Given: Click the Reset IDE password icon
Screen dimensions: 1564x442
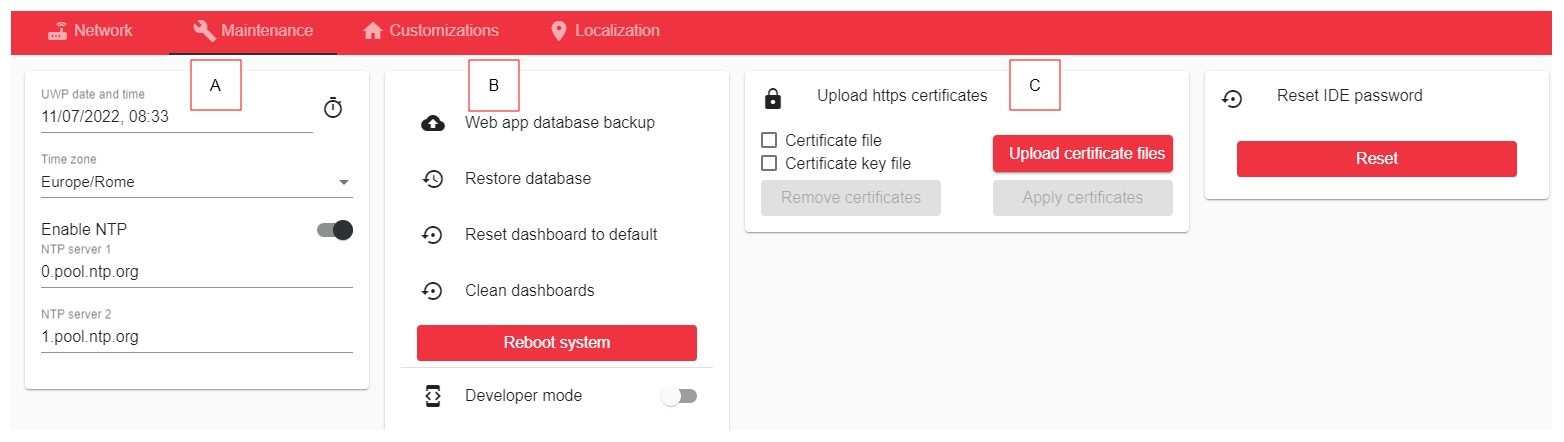Looking at the screenshot, I should point(1232,98).
